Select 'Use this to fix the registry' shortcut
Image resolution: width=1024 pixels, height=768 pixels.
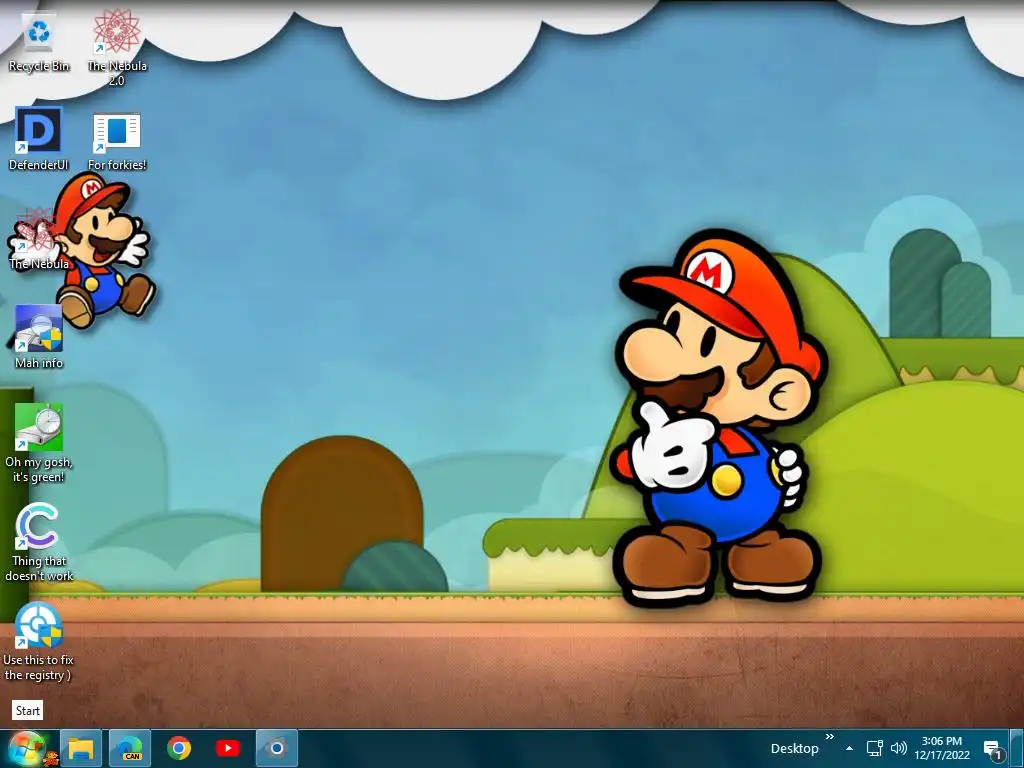[x=39, y=642]
